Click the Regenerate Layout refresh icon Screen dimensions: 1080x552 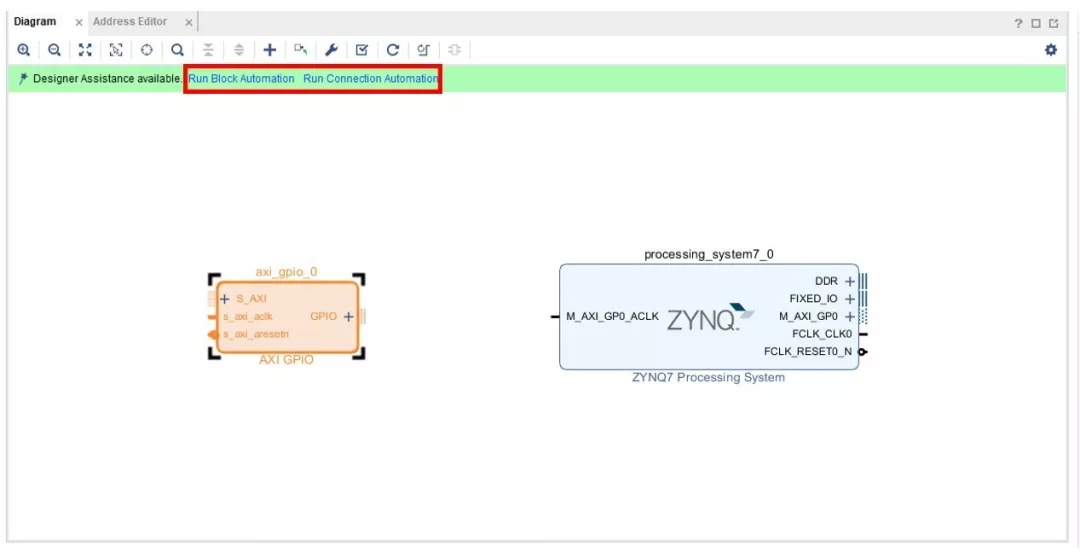pyautogui.click(x=393, y=50)
